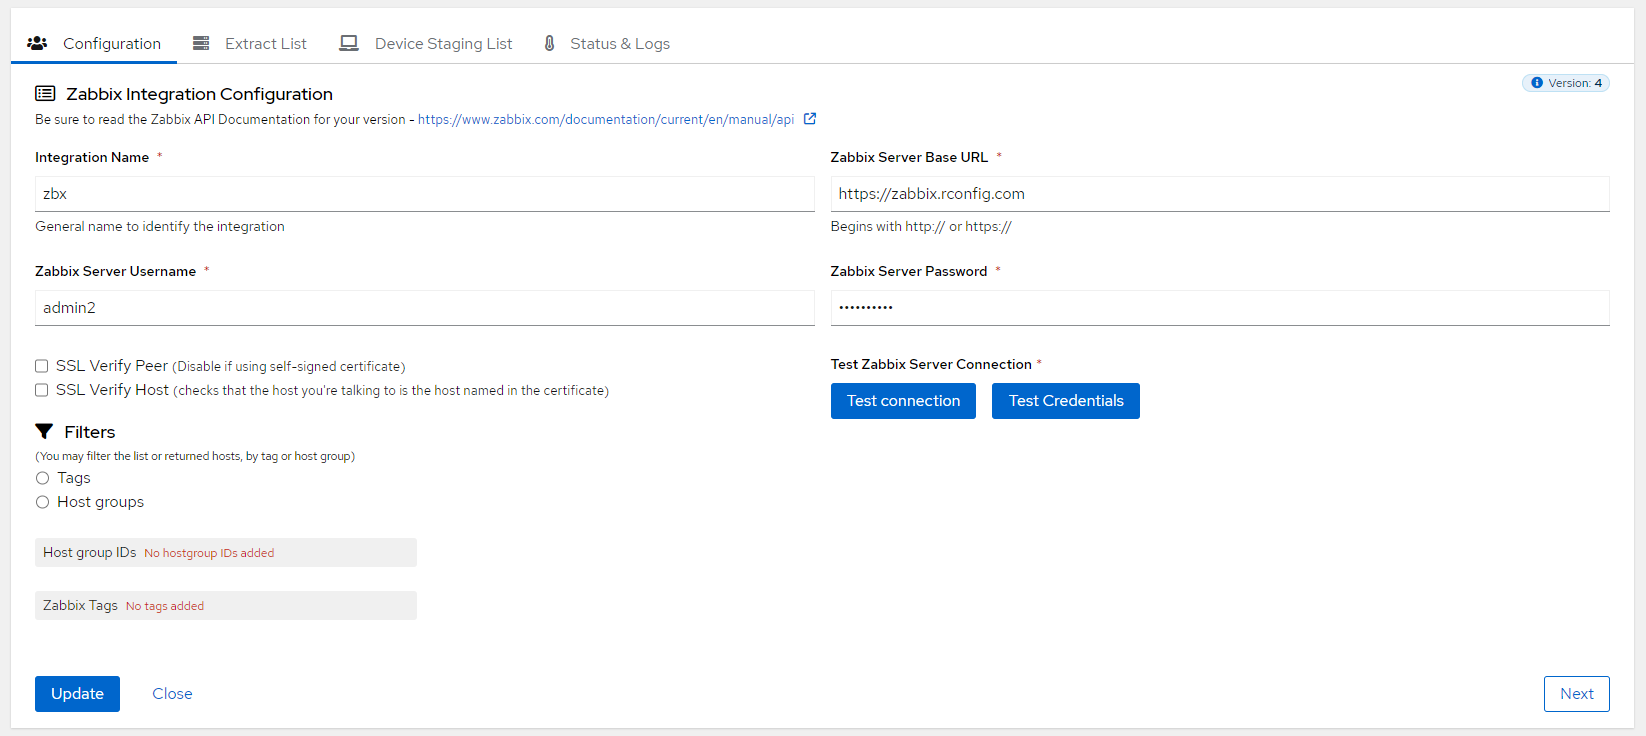Click the 'Test Zabbix Server Connection' label
Viewport: 1646px width, 736px height.
[931, 364]
